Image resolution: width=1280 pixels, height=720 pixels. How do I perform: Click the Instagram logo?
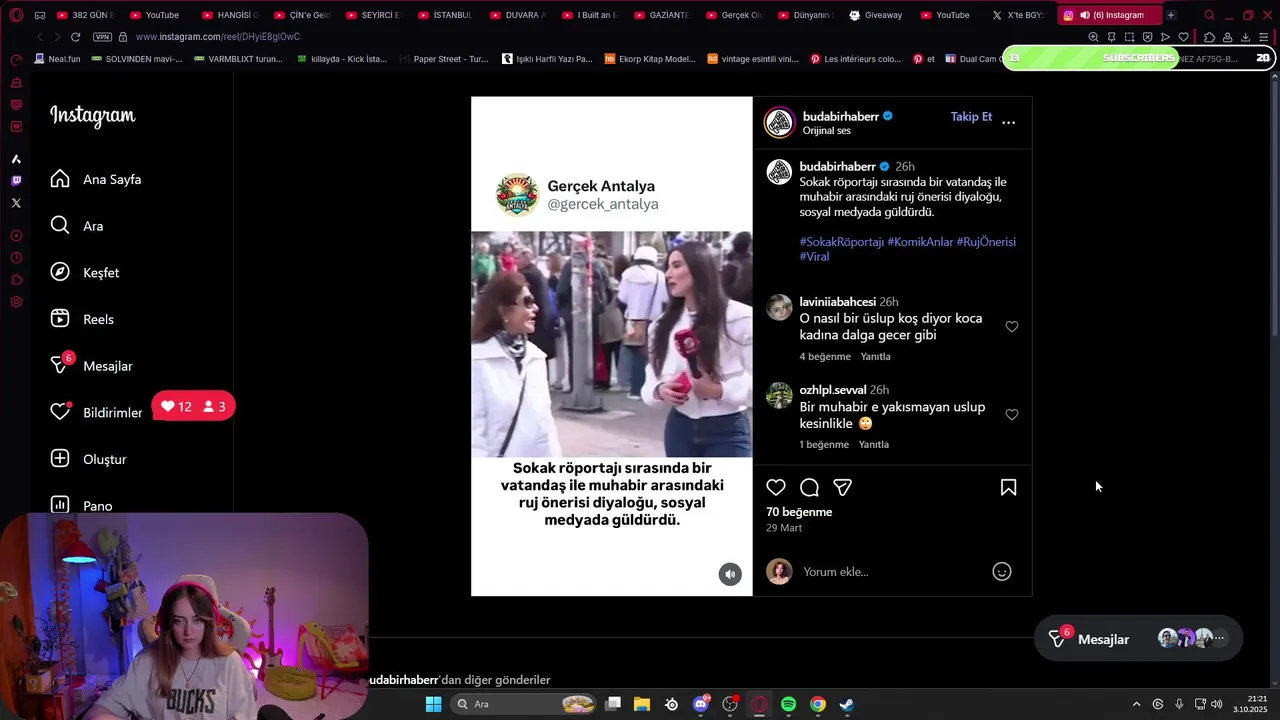pyautogui.click(x=92, y=116)
